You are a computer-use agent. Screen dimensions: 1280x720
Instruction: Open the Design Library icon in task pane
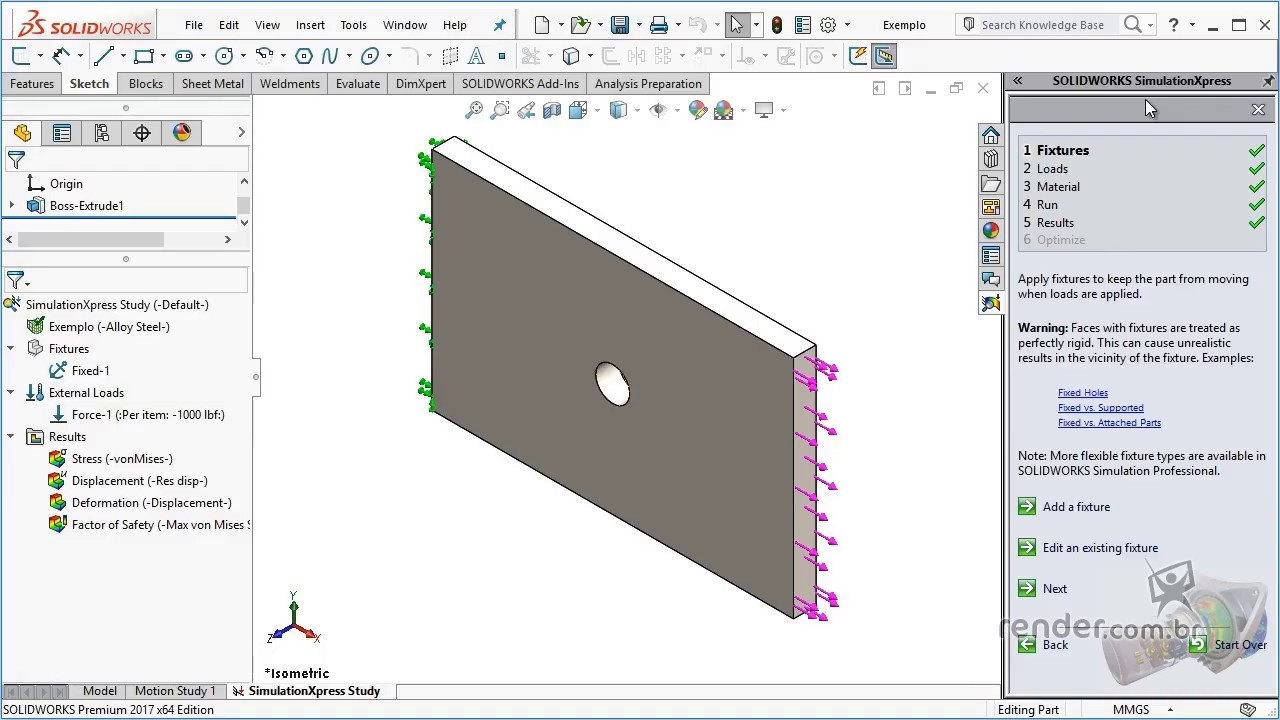(991, 159)
